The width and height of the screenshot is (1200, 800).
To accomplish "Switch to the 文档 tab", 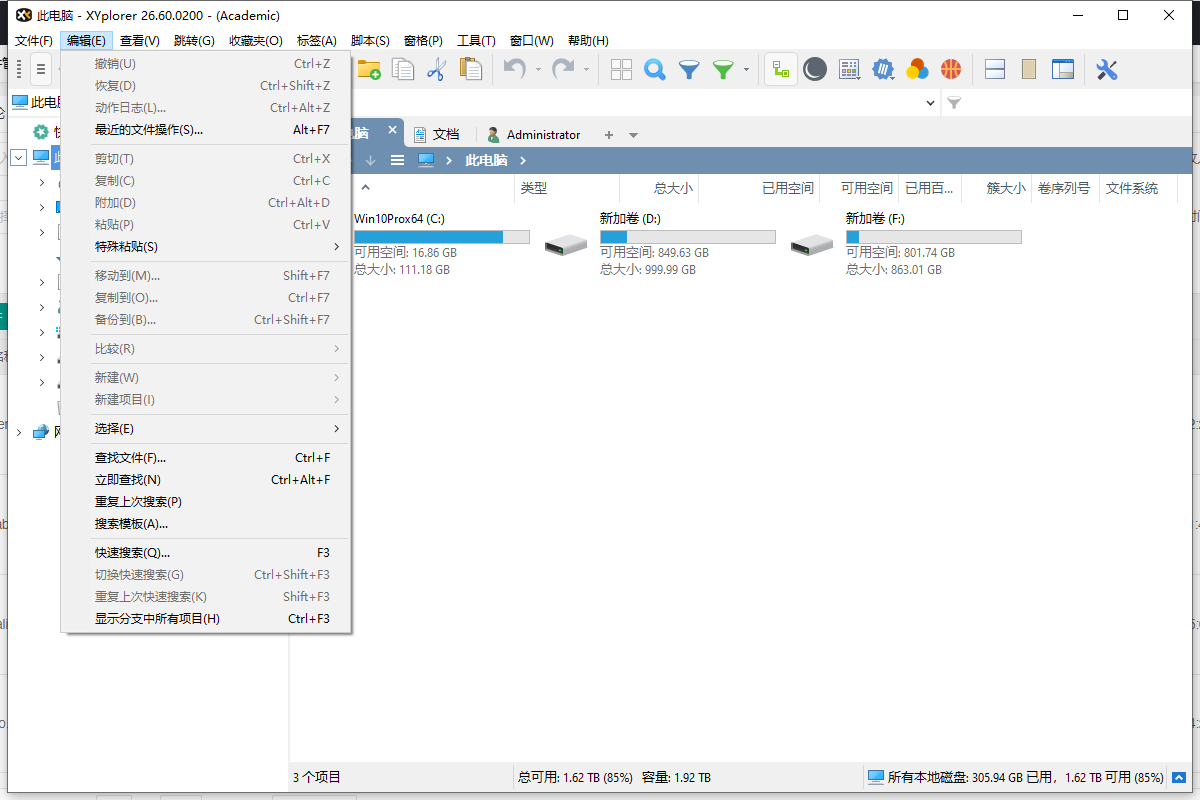I will click(437, 134).
